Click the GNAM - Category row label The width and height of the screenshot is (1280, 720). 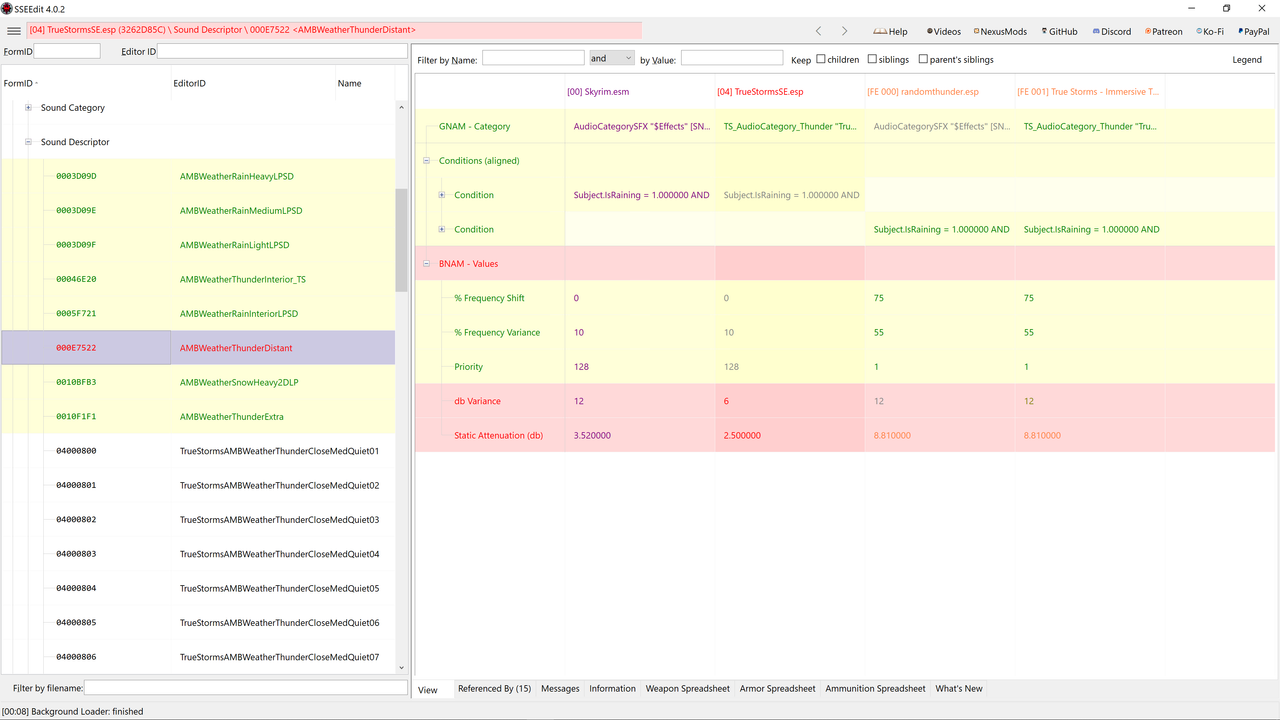click(474, 127)
